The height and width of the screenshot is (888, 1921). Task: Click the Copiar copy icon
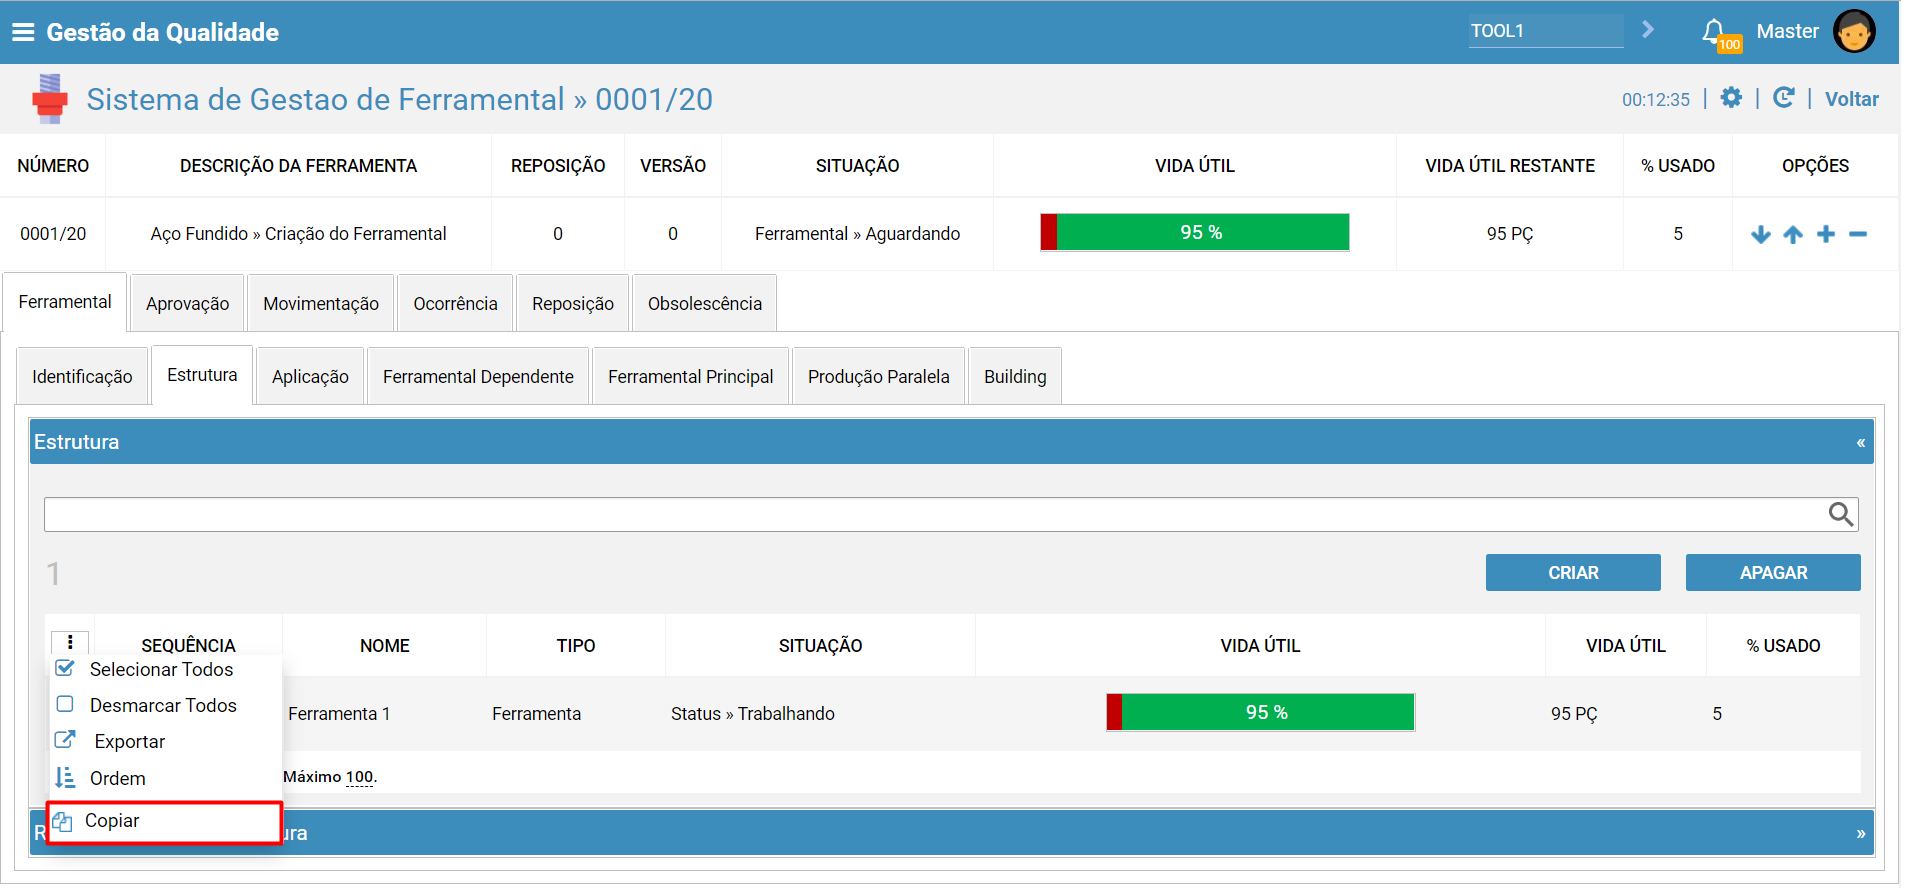(62, 821)
